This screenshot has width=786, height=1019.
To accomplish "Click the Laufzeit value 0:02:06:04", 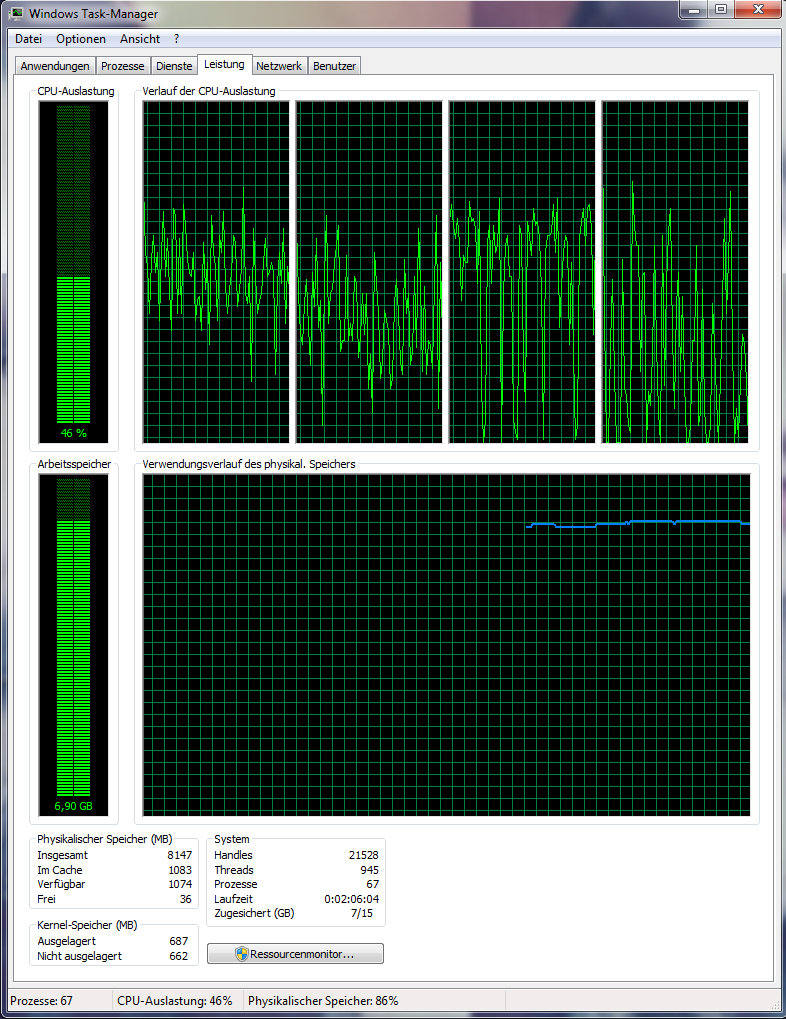I will (352, 899).
